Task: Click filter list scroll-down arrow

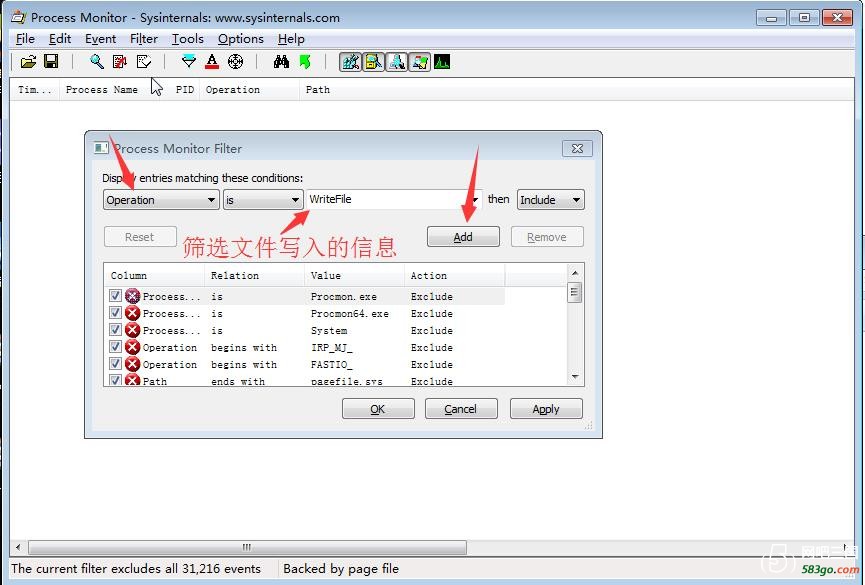Action: (x=575, y=377)
